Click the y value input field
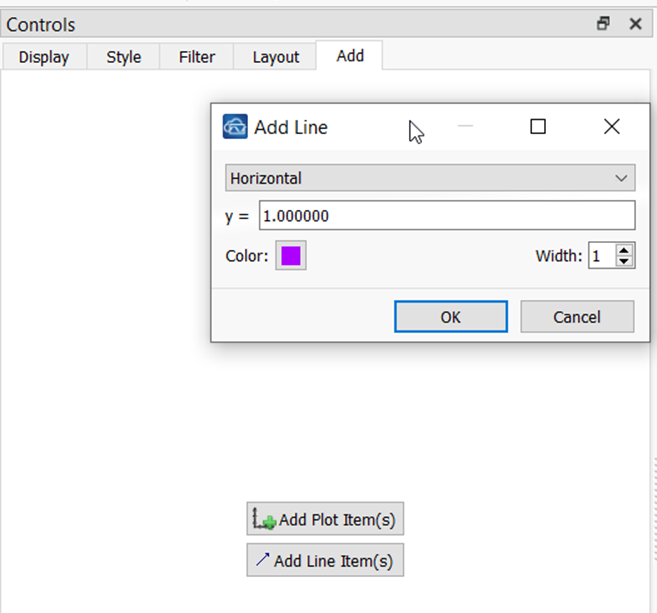Viewport: 657px width, 613px height. click(x=447, y=215)
